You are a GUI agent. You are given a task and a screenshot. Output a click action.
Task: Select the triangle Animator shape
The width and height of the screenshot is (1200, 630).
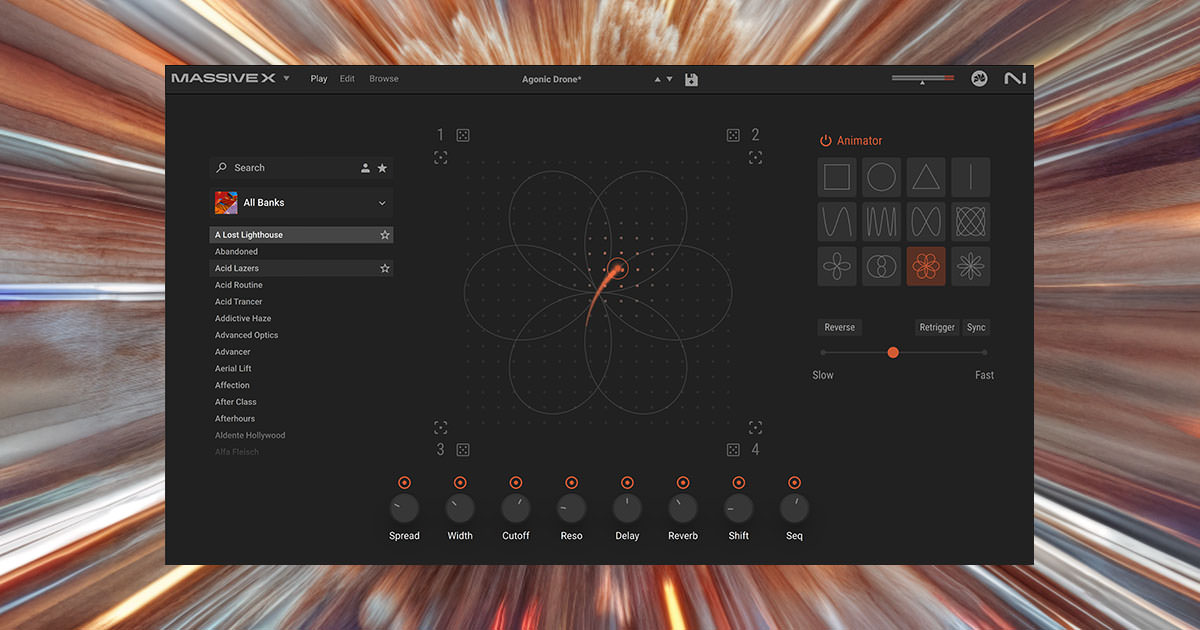tap(926, 177)
